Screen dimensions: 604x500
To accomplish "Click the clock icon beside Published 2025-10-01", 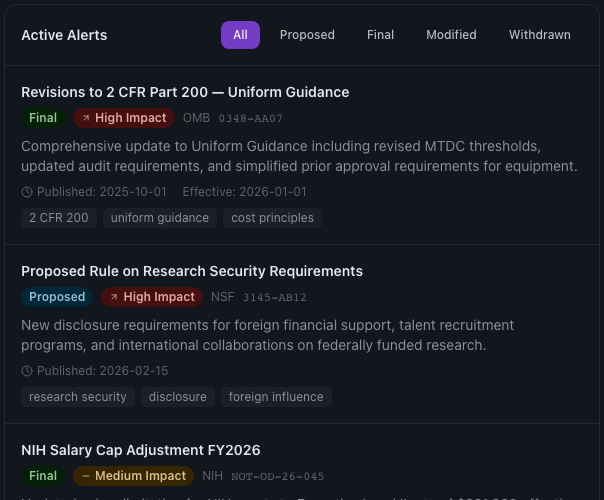I will [27, 192].
